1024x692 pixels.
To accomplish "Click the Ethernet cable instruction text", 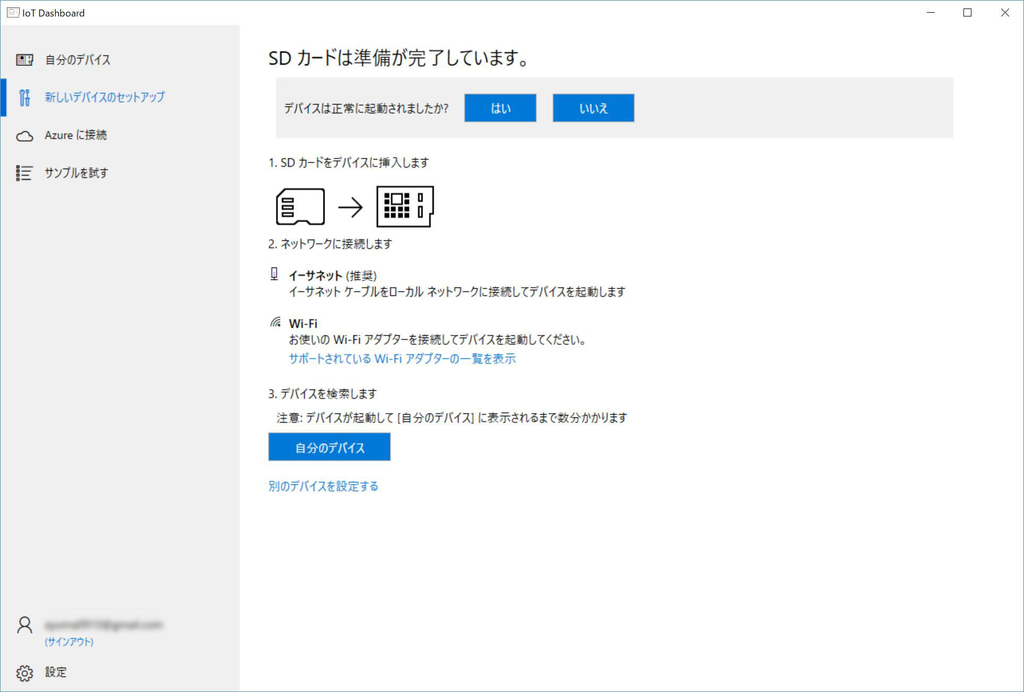I will [457, 292].
